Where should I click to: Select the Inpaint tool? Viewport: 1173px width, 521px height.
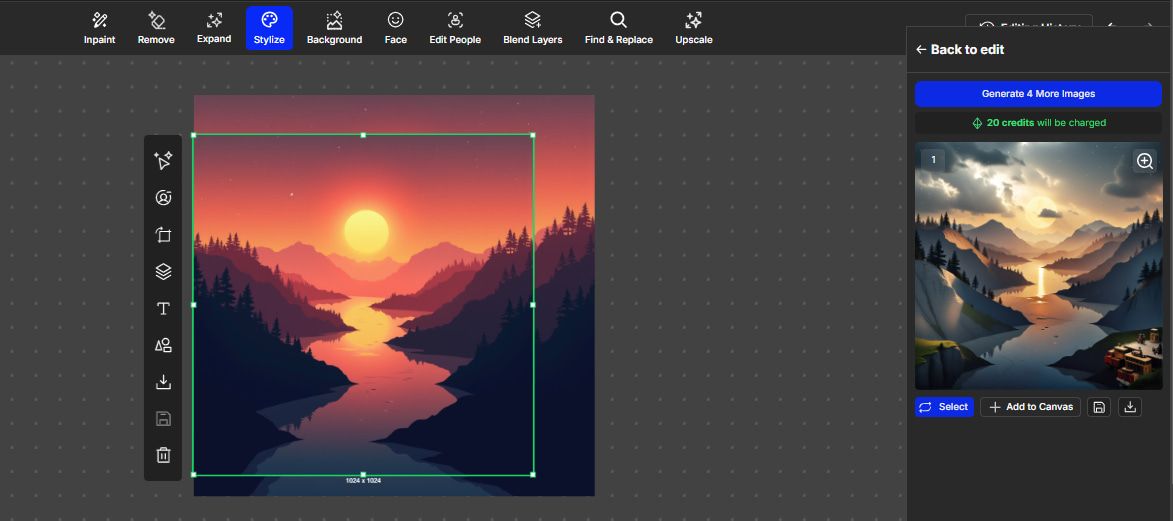(x=99, y=28)
